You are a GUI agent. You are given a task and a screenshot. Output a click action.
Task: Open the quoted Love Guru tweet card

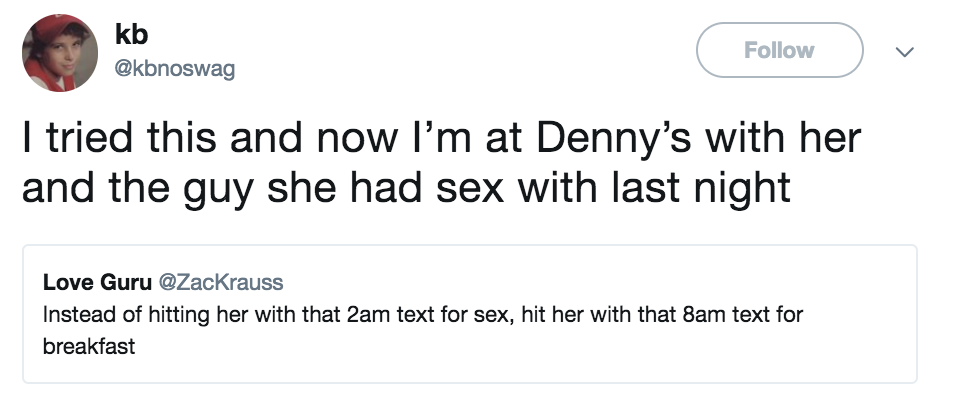pyautogui.click(x=470, y=314)
